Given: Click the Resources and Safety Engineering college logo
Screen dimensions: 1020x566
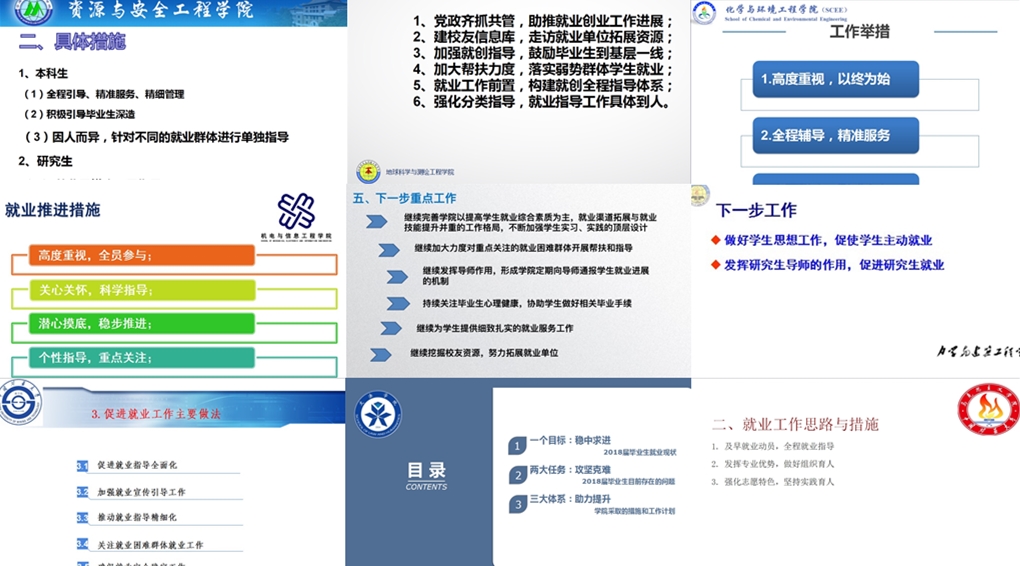Looking at the screenshot, I should tap(34, 12).
